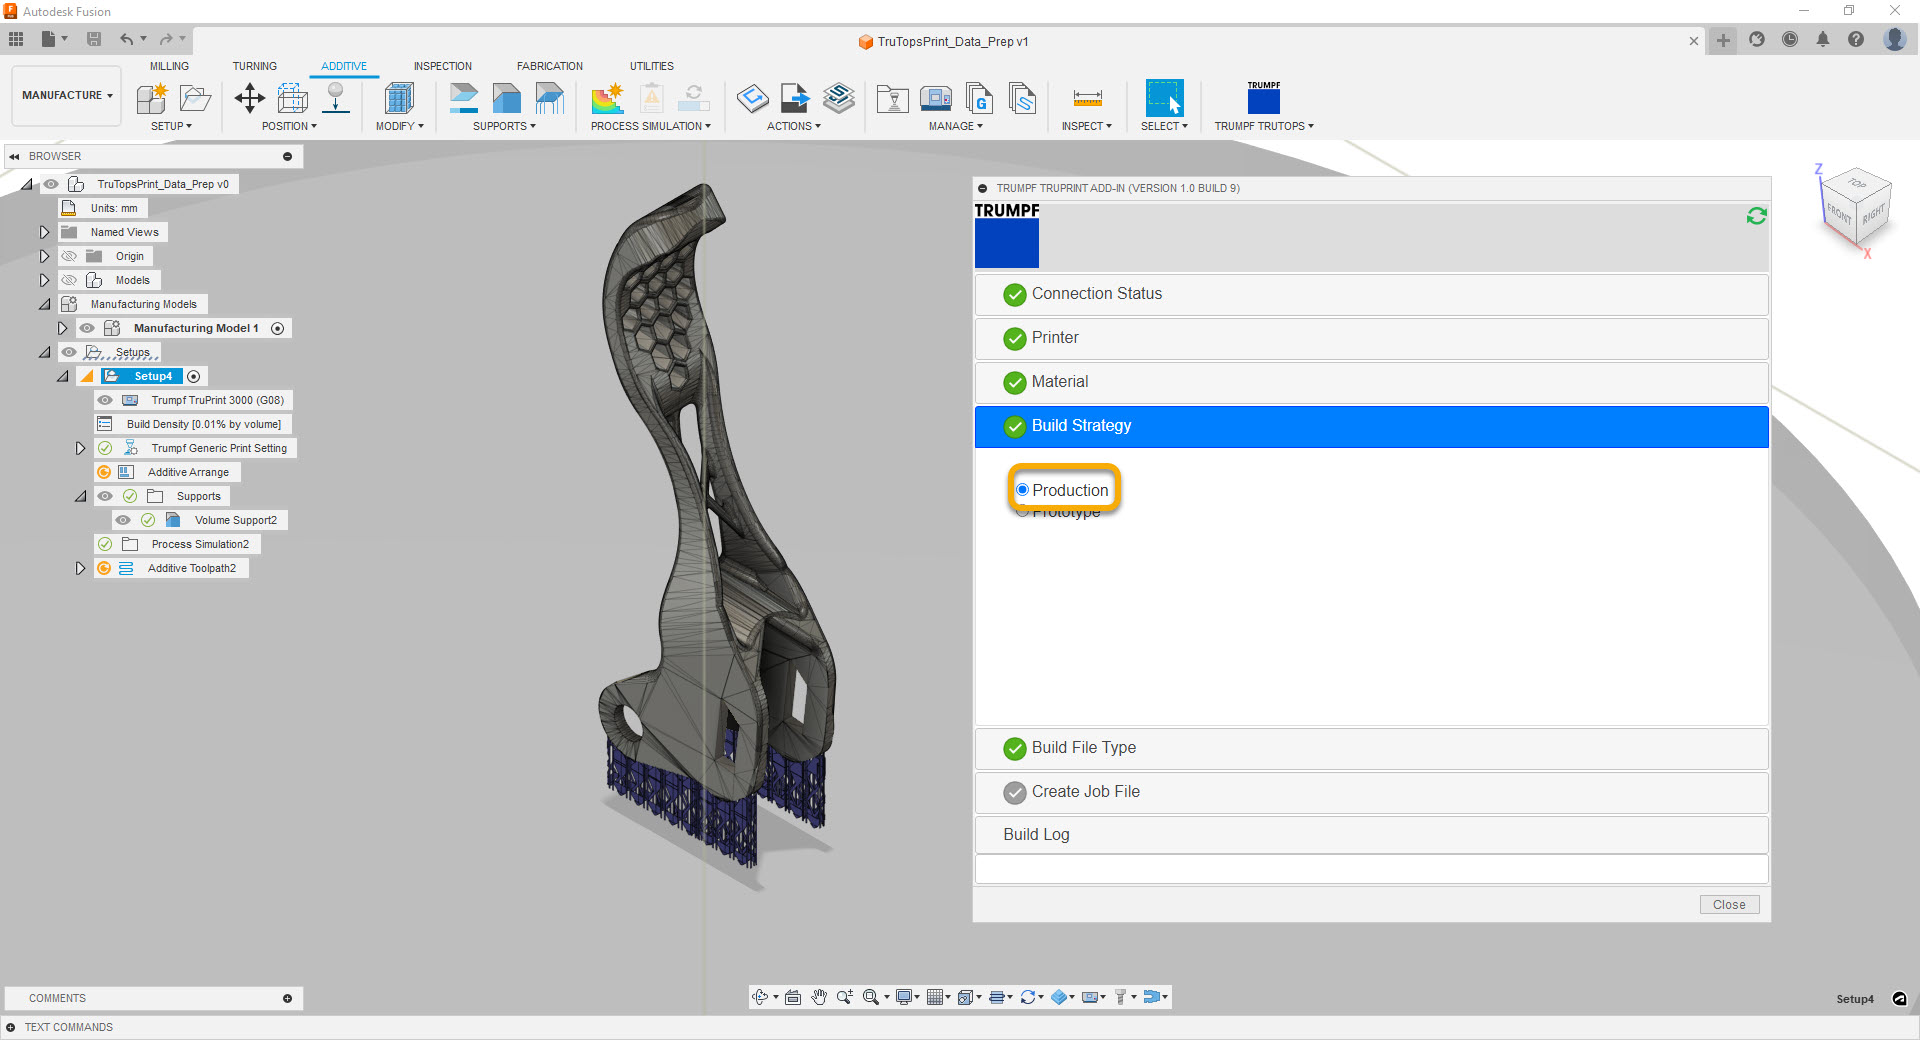Click the green refresh icon in Trumpf panel
1920x1040 pixels.
[x=1756, y=216]
